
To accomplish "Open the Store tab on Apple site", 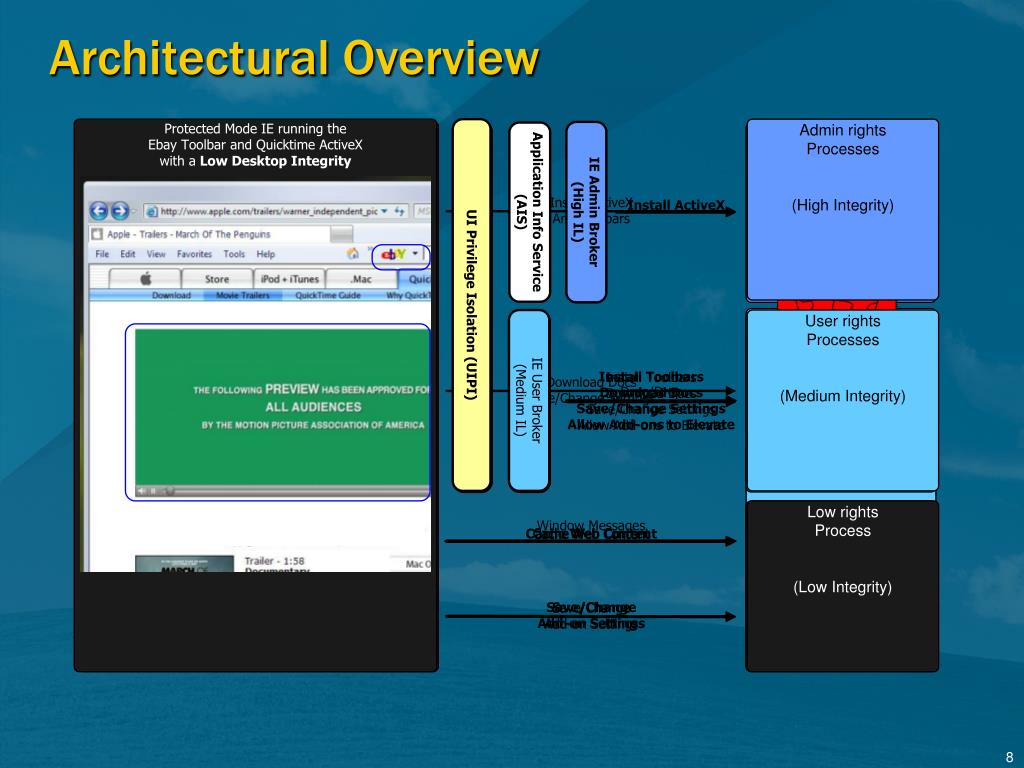I will pos(217,279).
